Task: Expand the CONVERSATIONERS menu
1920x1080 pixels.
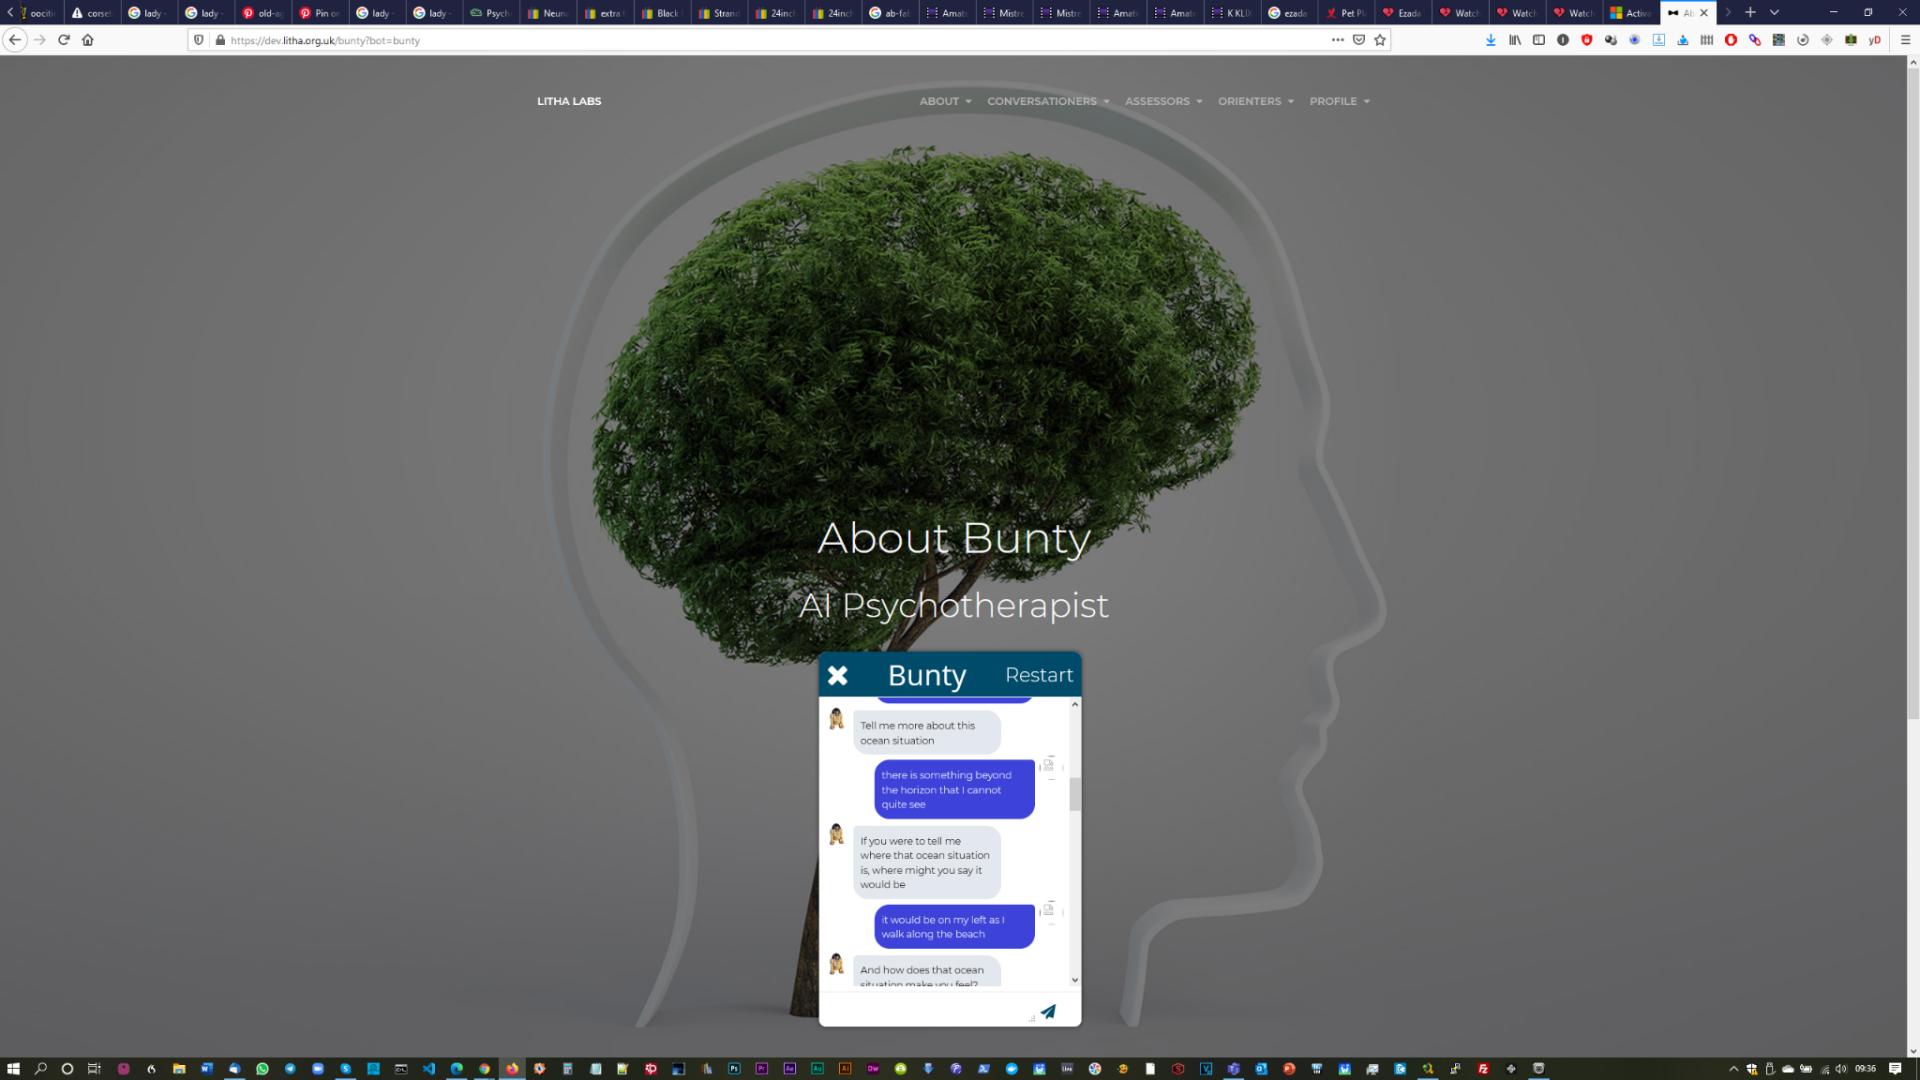Action: (x=1048, y=101)
